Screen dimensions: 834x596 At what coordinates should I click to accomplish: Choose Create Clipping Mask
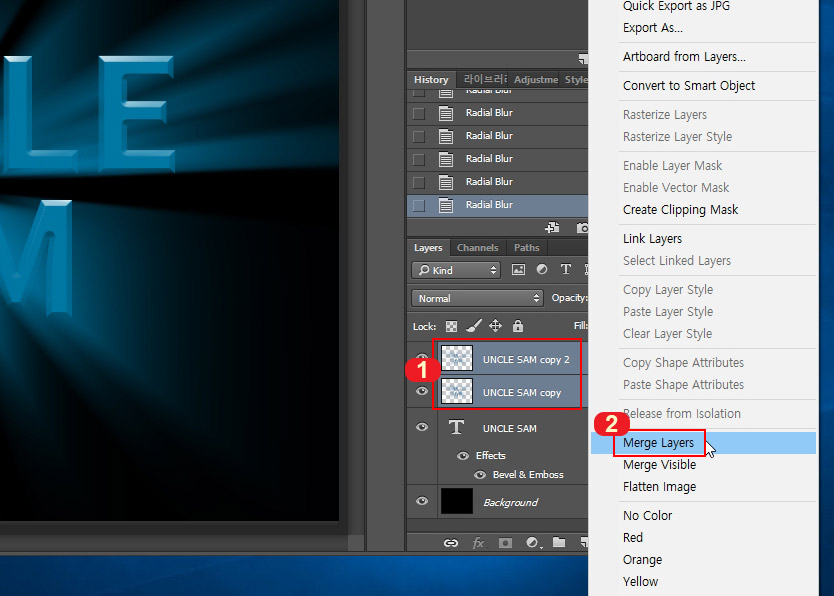pos(703,209)
